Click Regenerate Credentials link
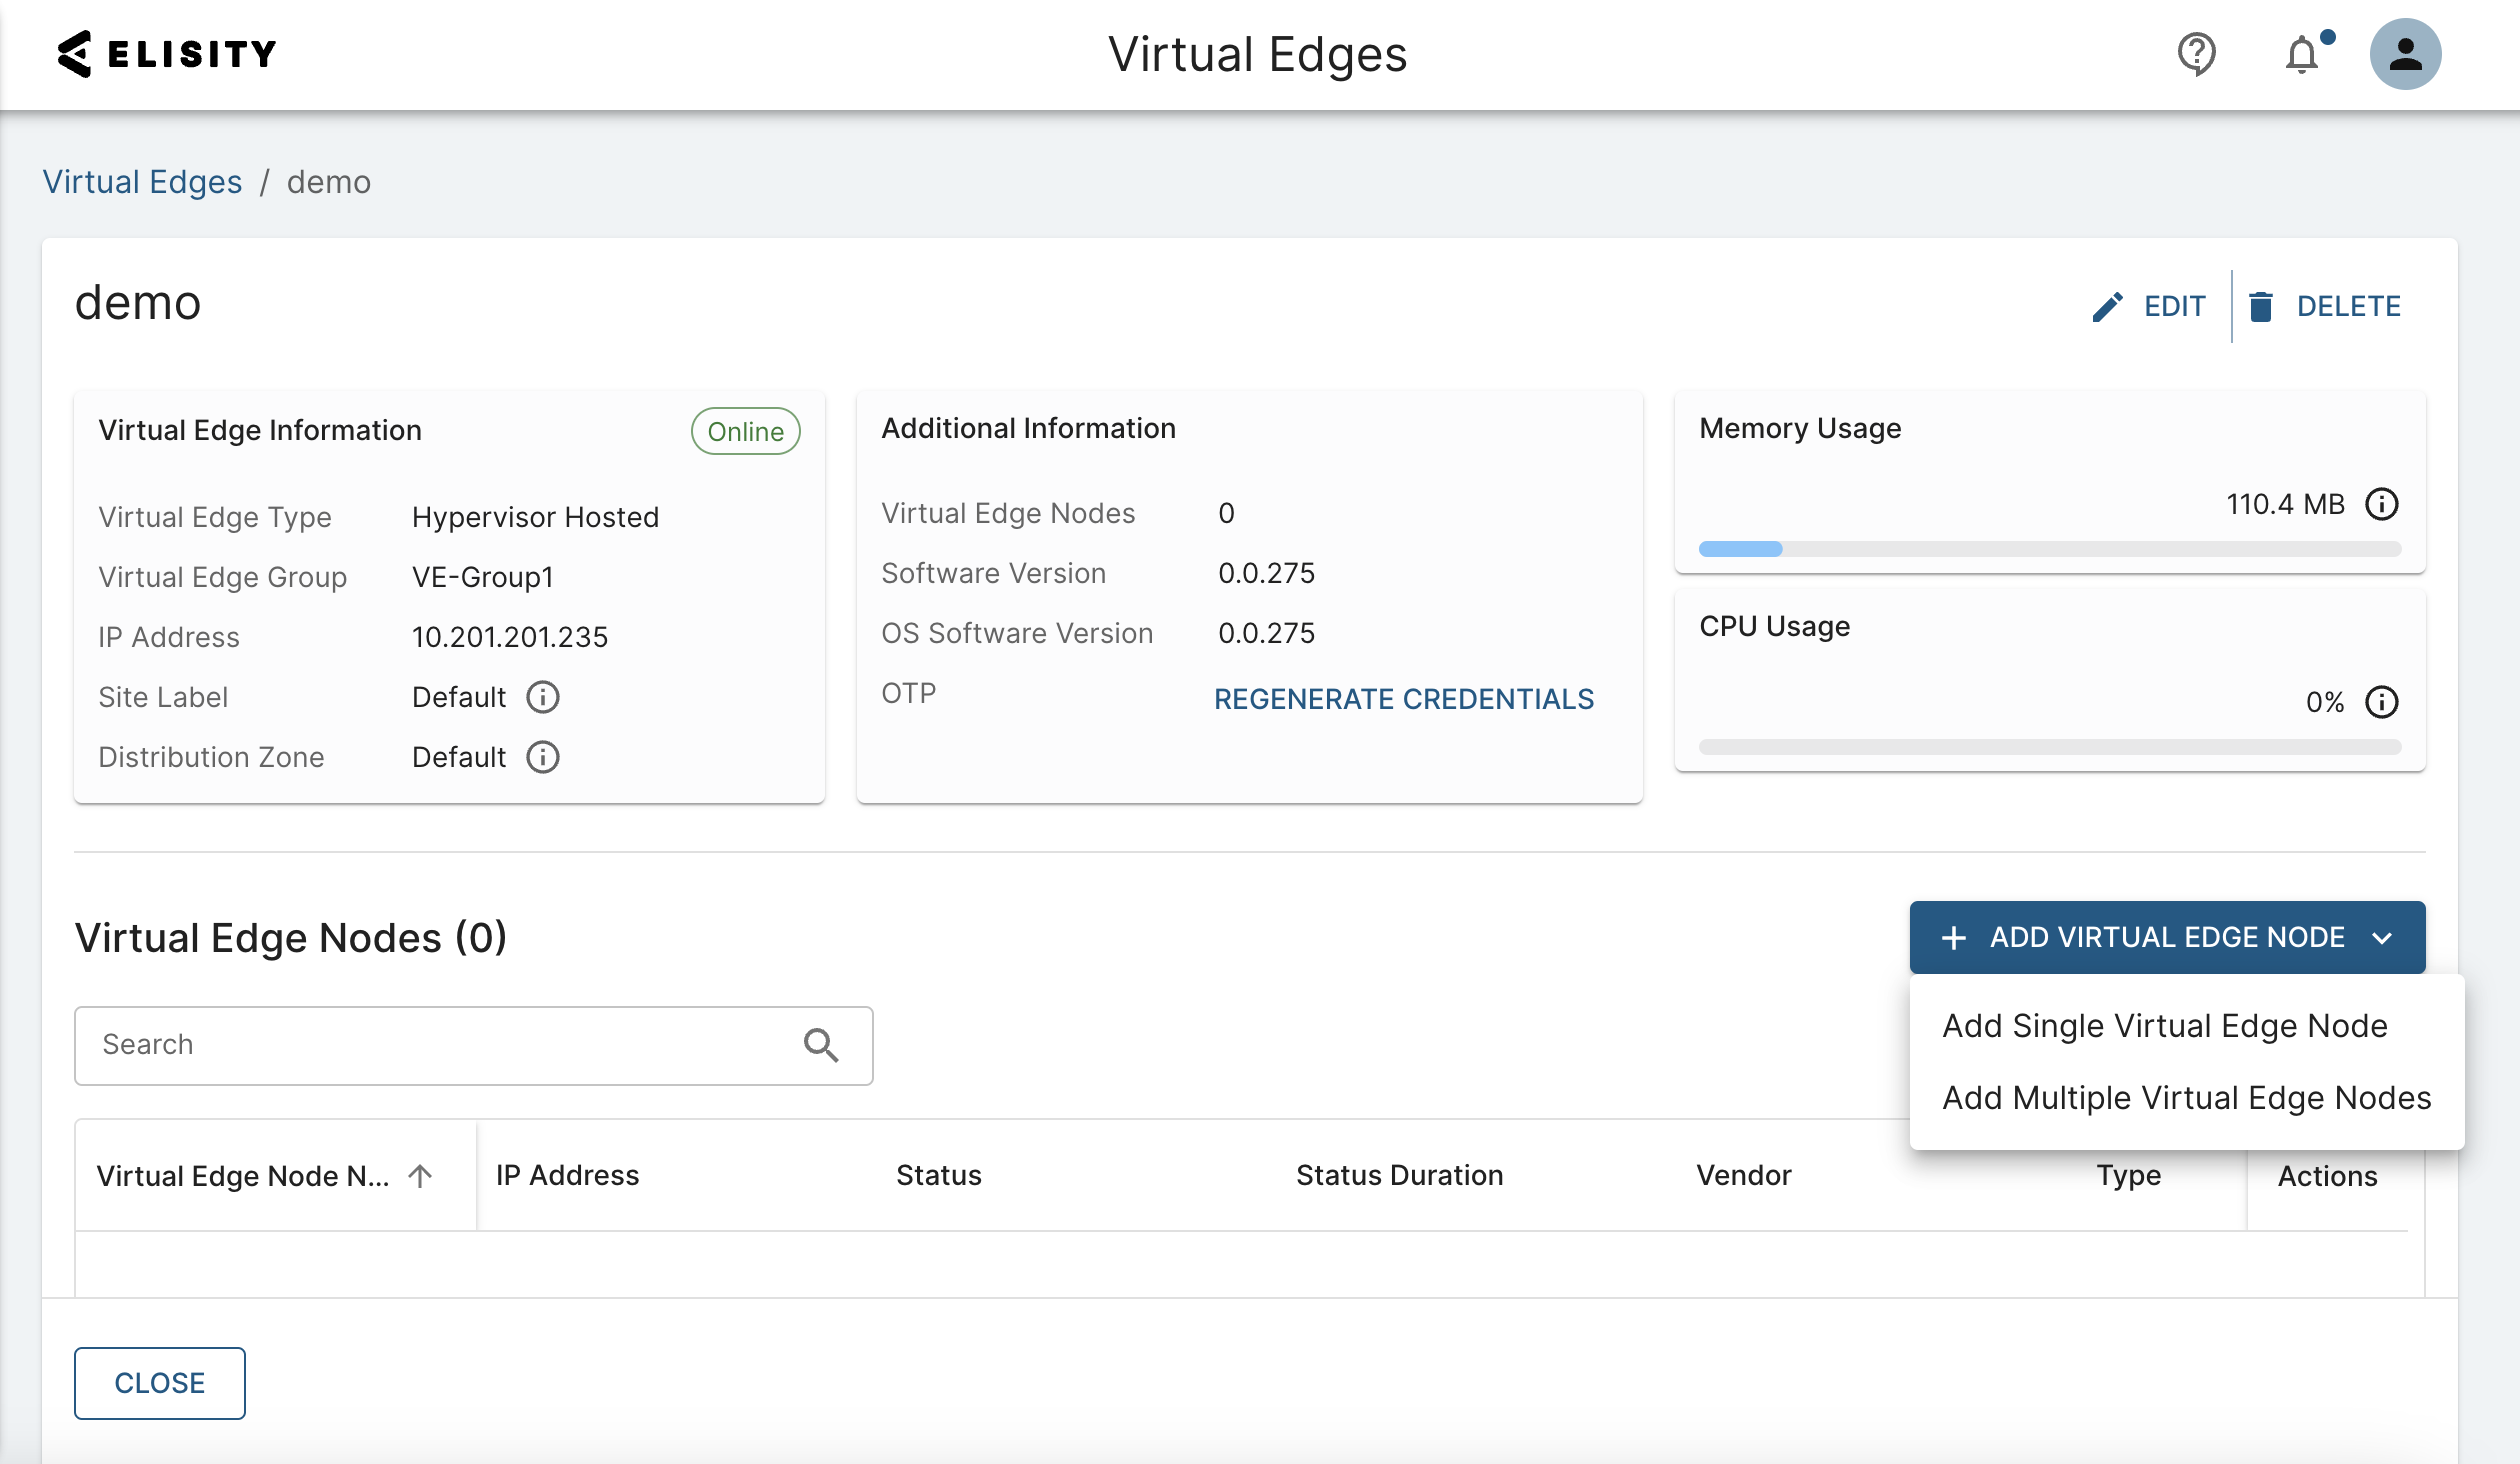This screenshot has width=2520, height=1464. pos(1403,699)
